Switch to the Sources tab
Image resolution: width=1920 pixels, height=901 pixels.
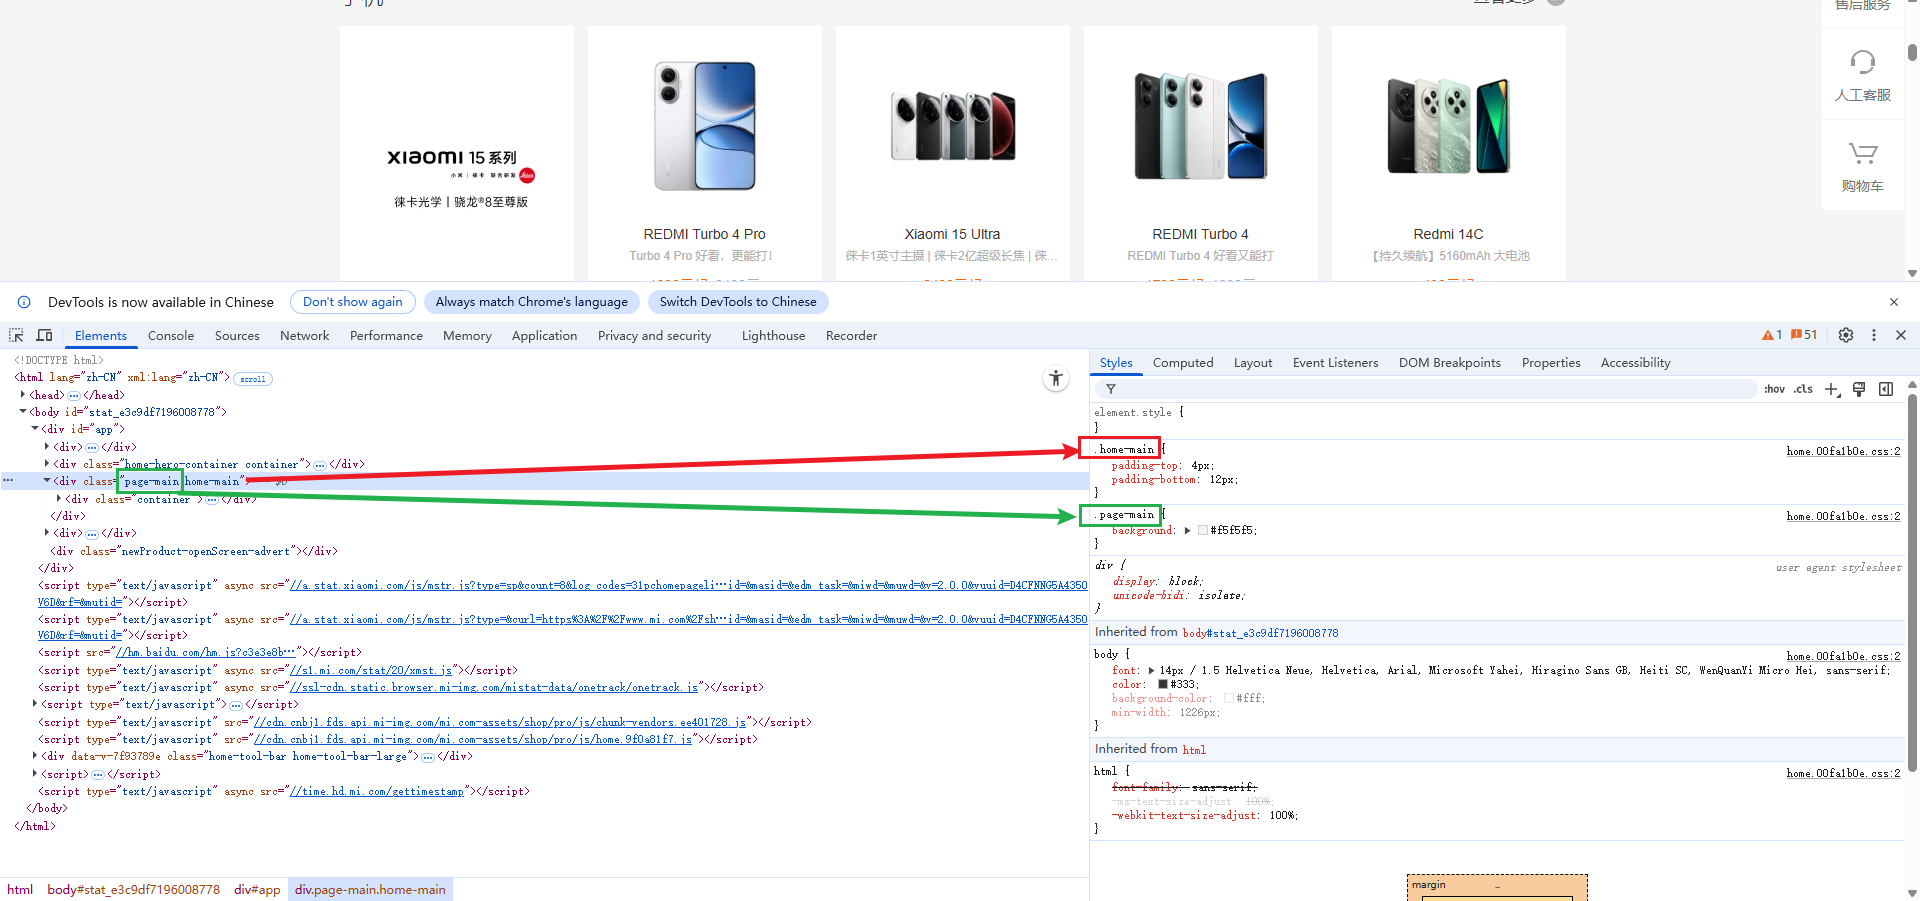pos(237,336)
